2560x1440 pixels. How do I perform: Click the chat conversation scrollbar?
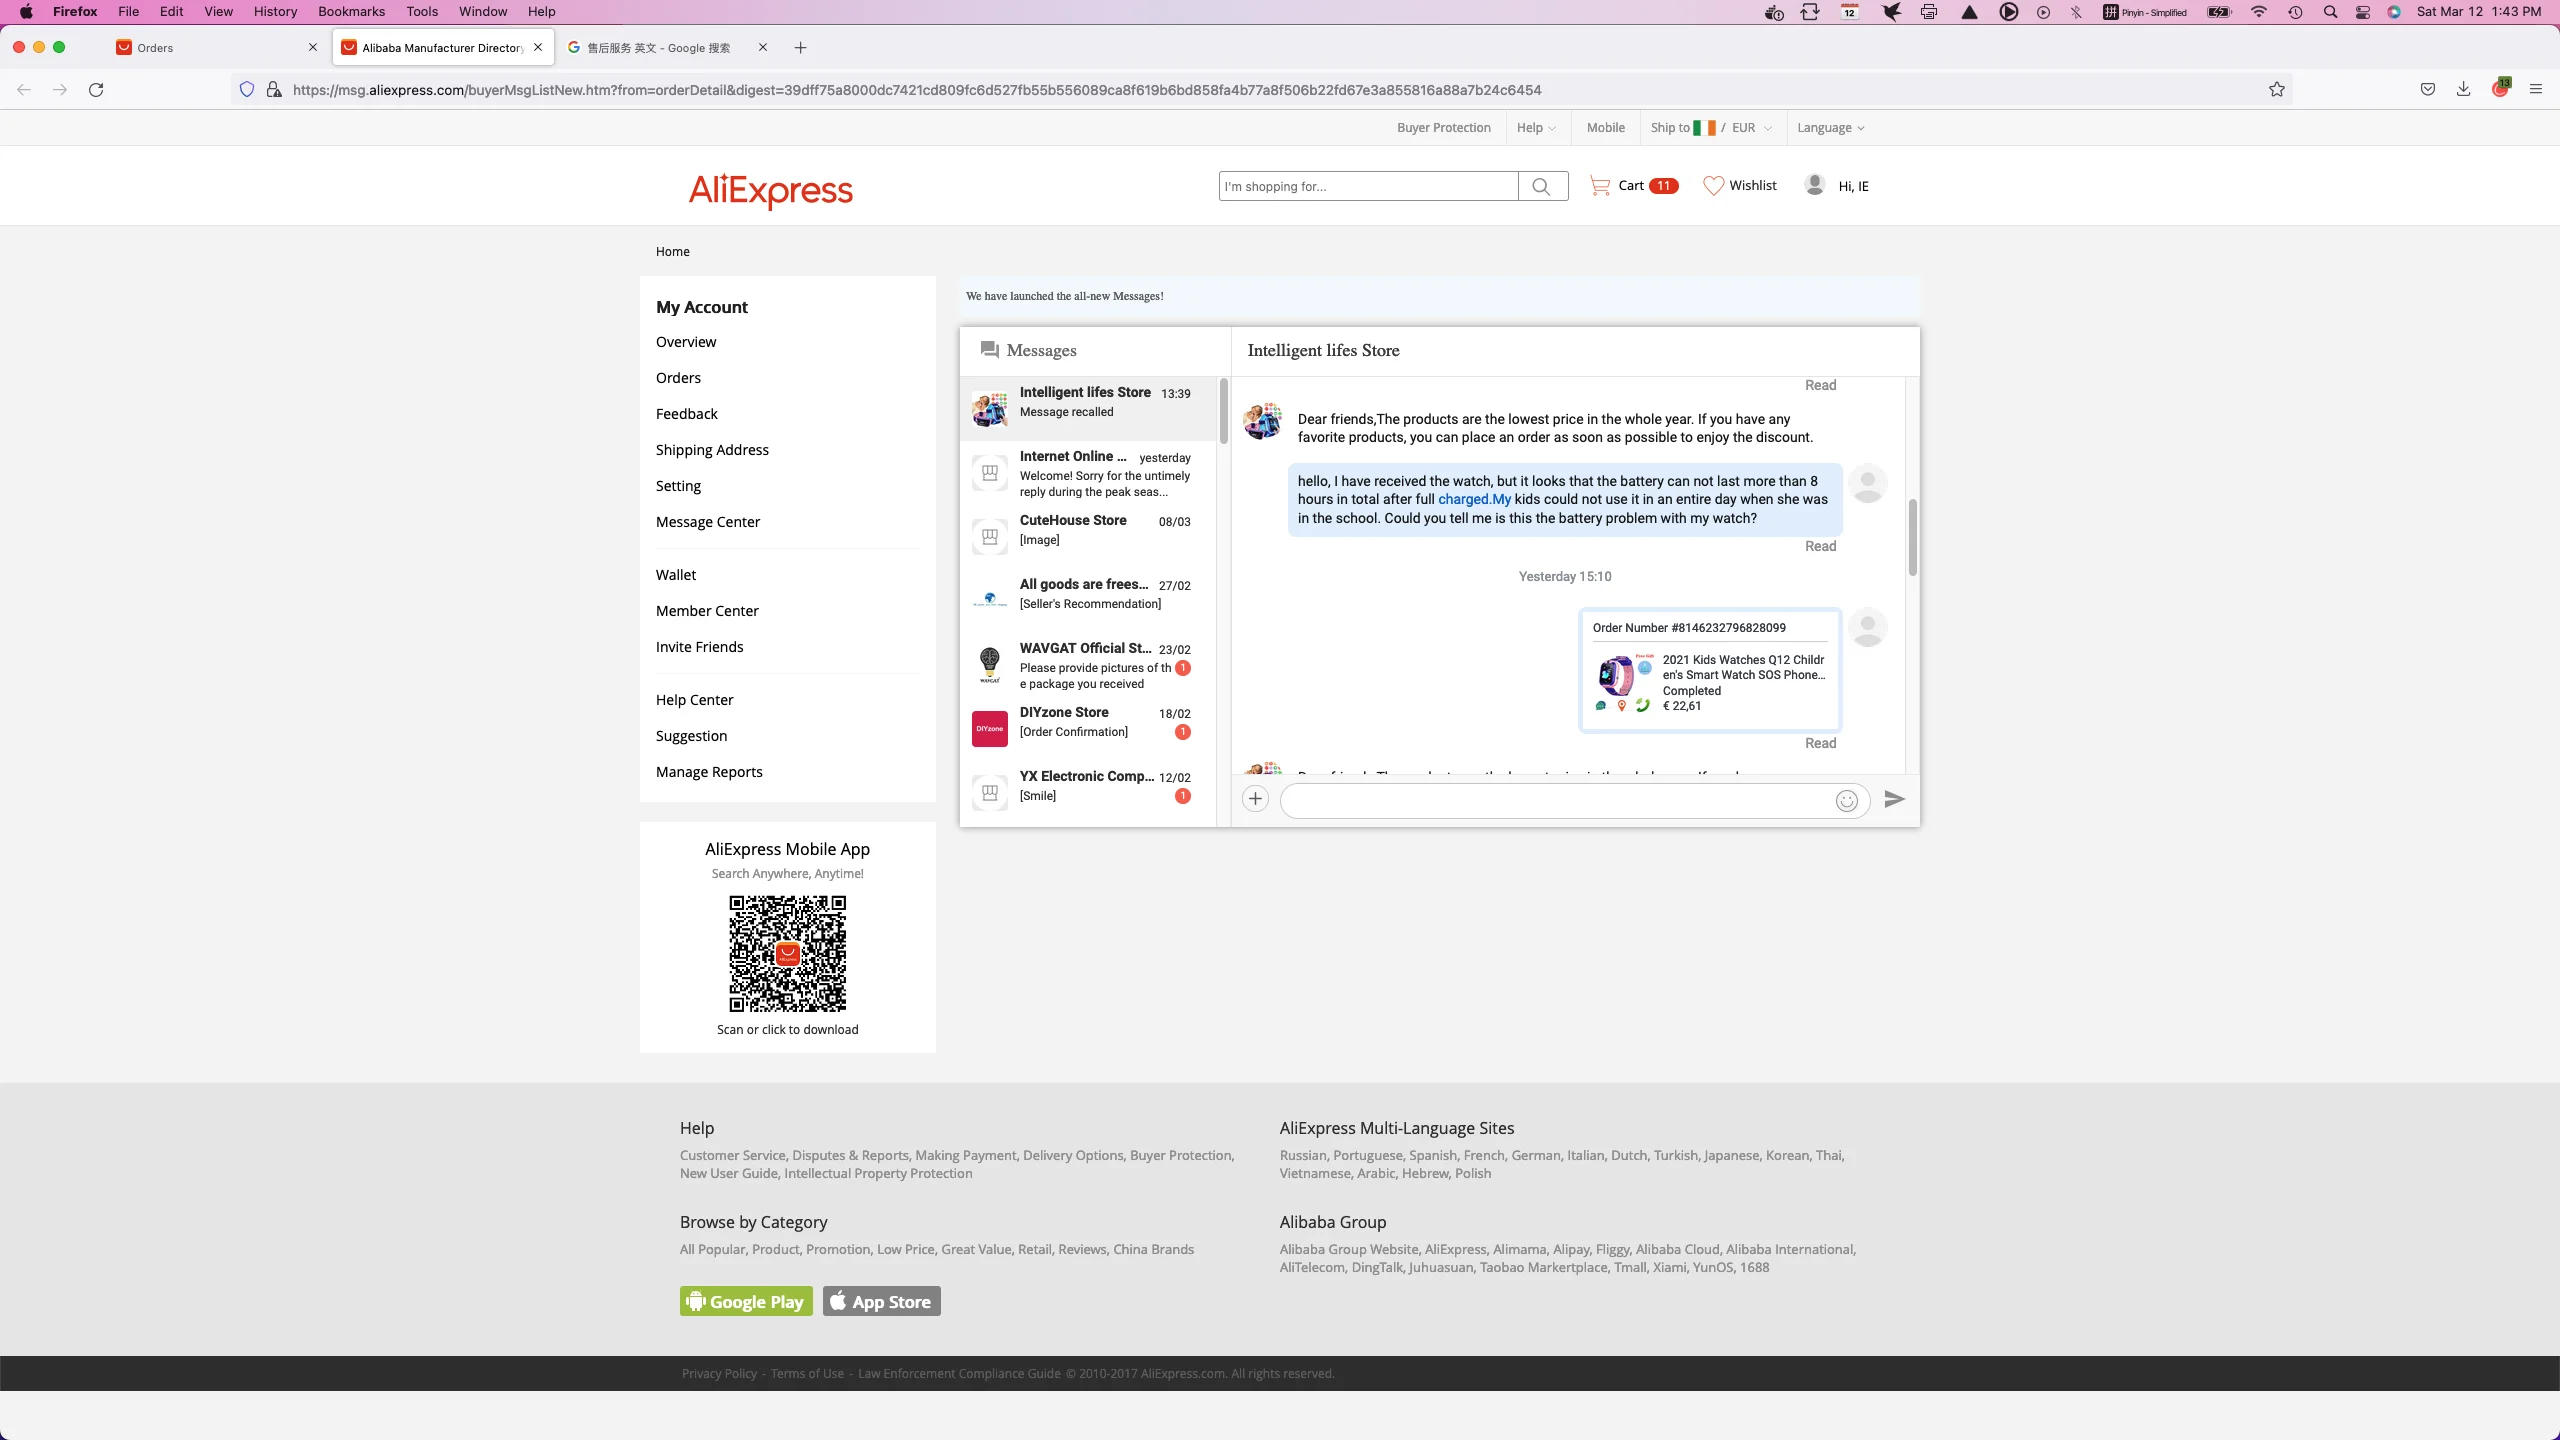point(1912,536)
